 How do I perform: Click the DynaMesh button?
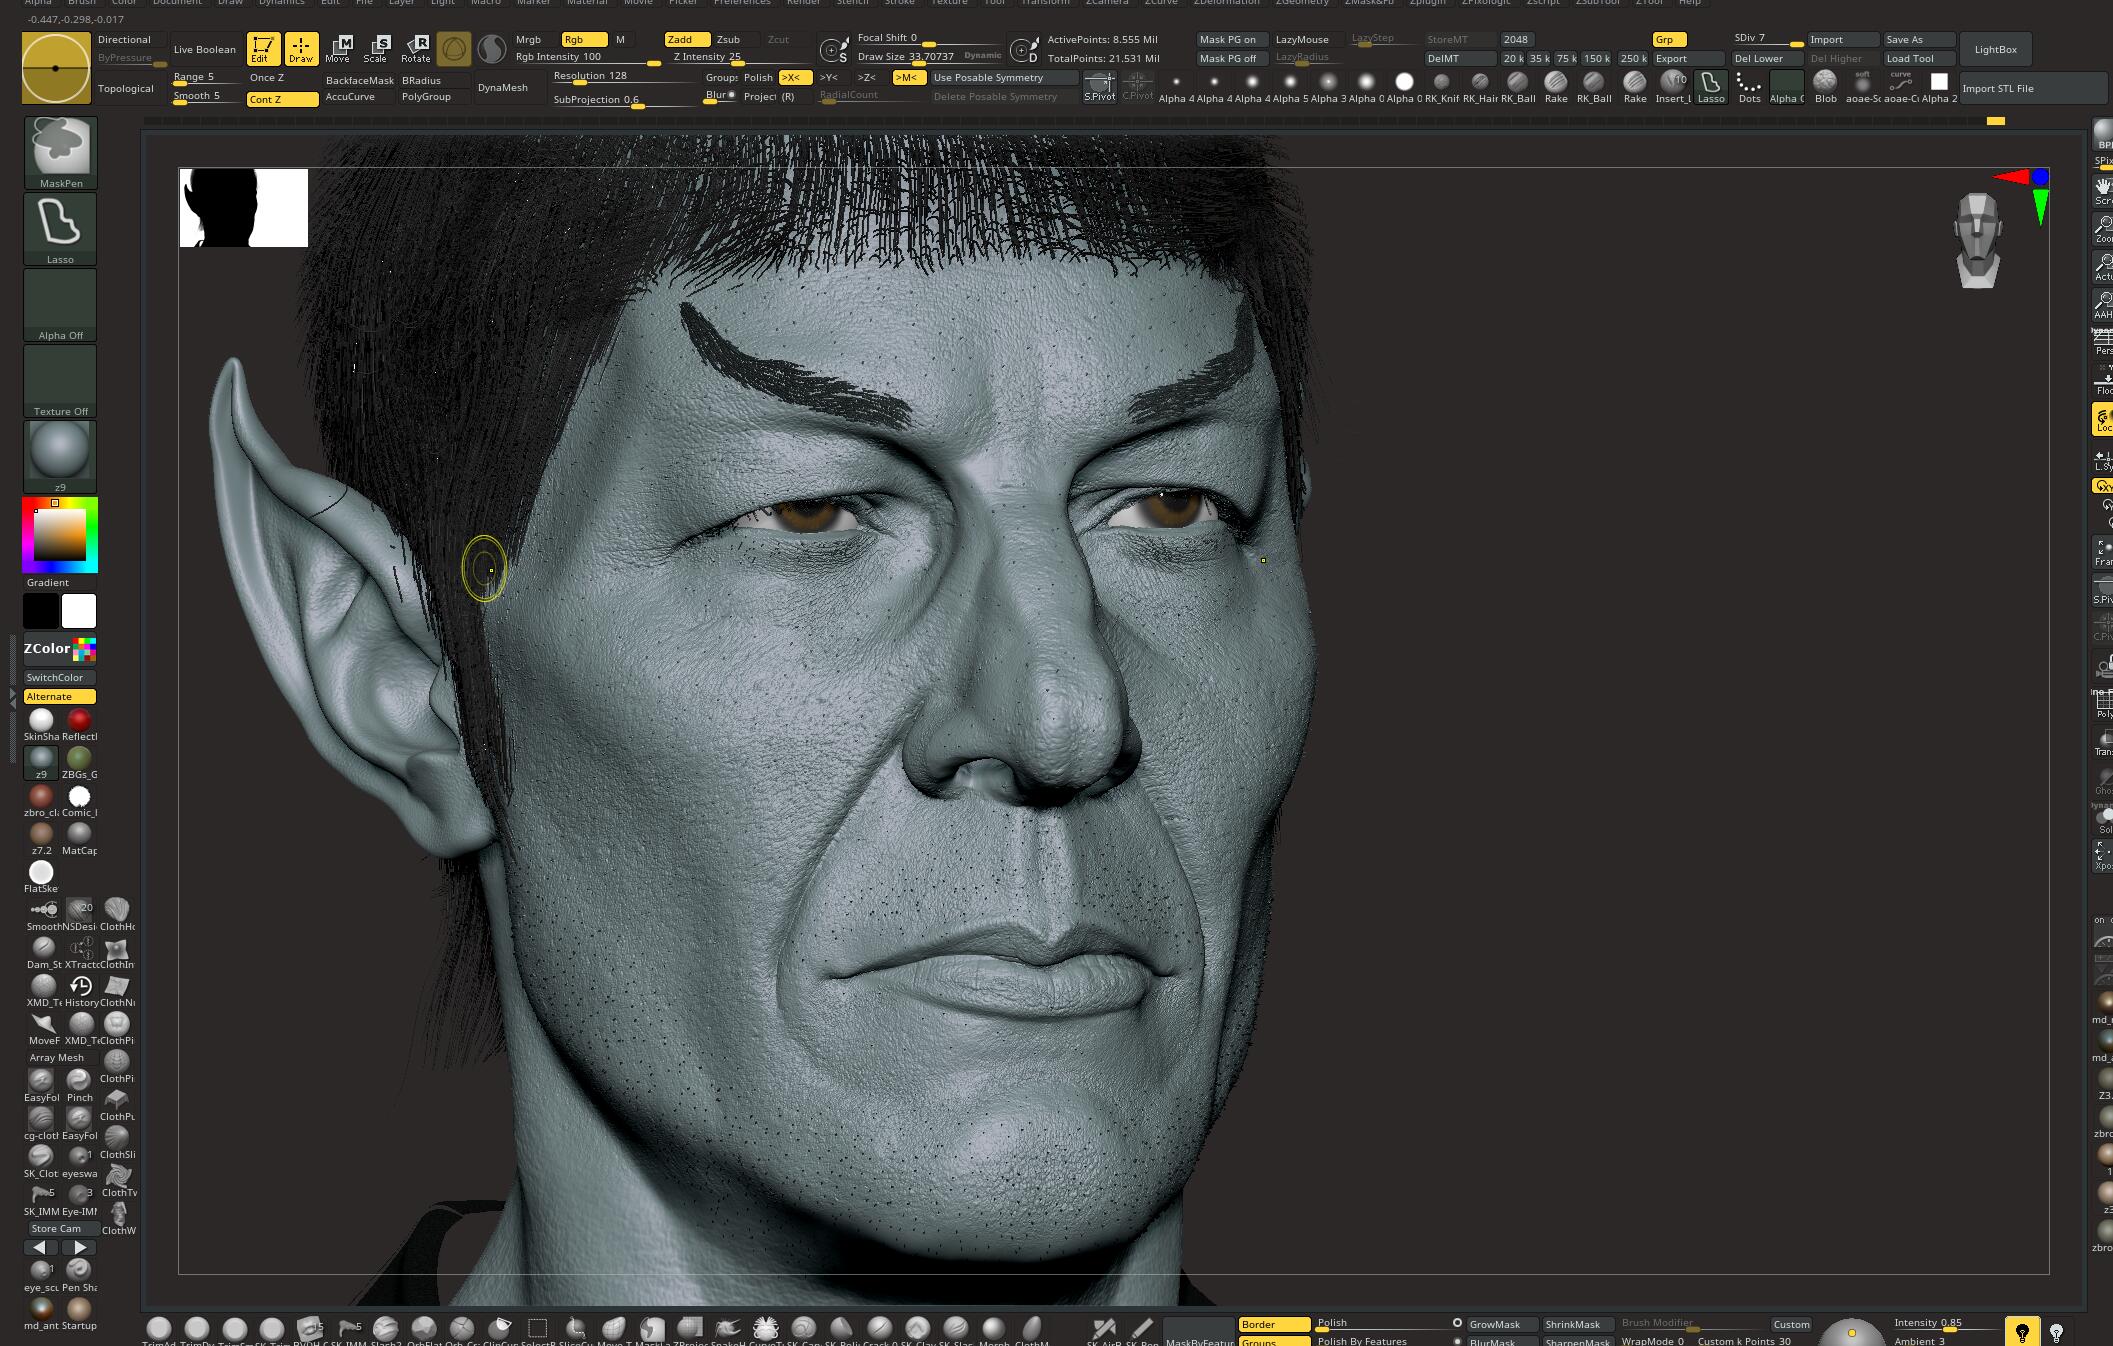(x=508, y=87)
